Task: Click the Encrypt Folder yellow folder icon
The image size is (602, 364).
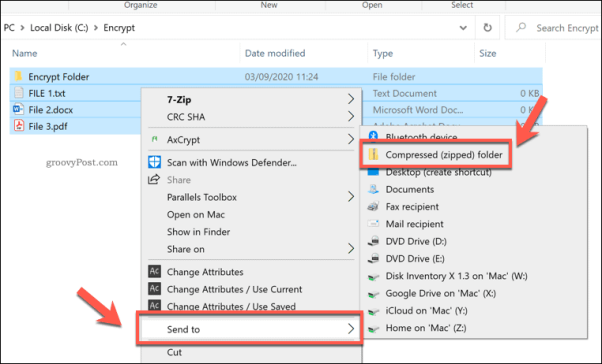Action: tap(18, 76)
